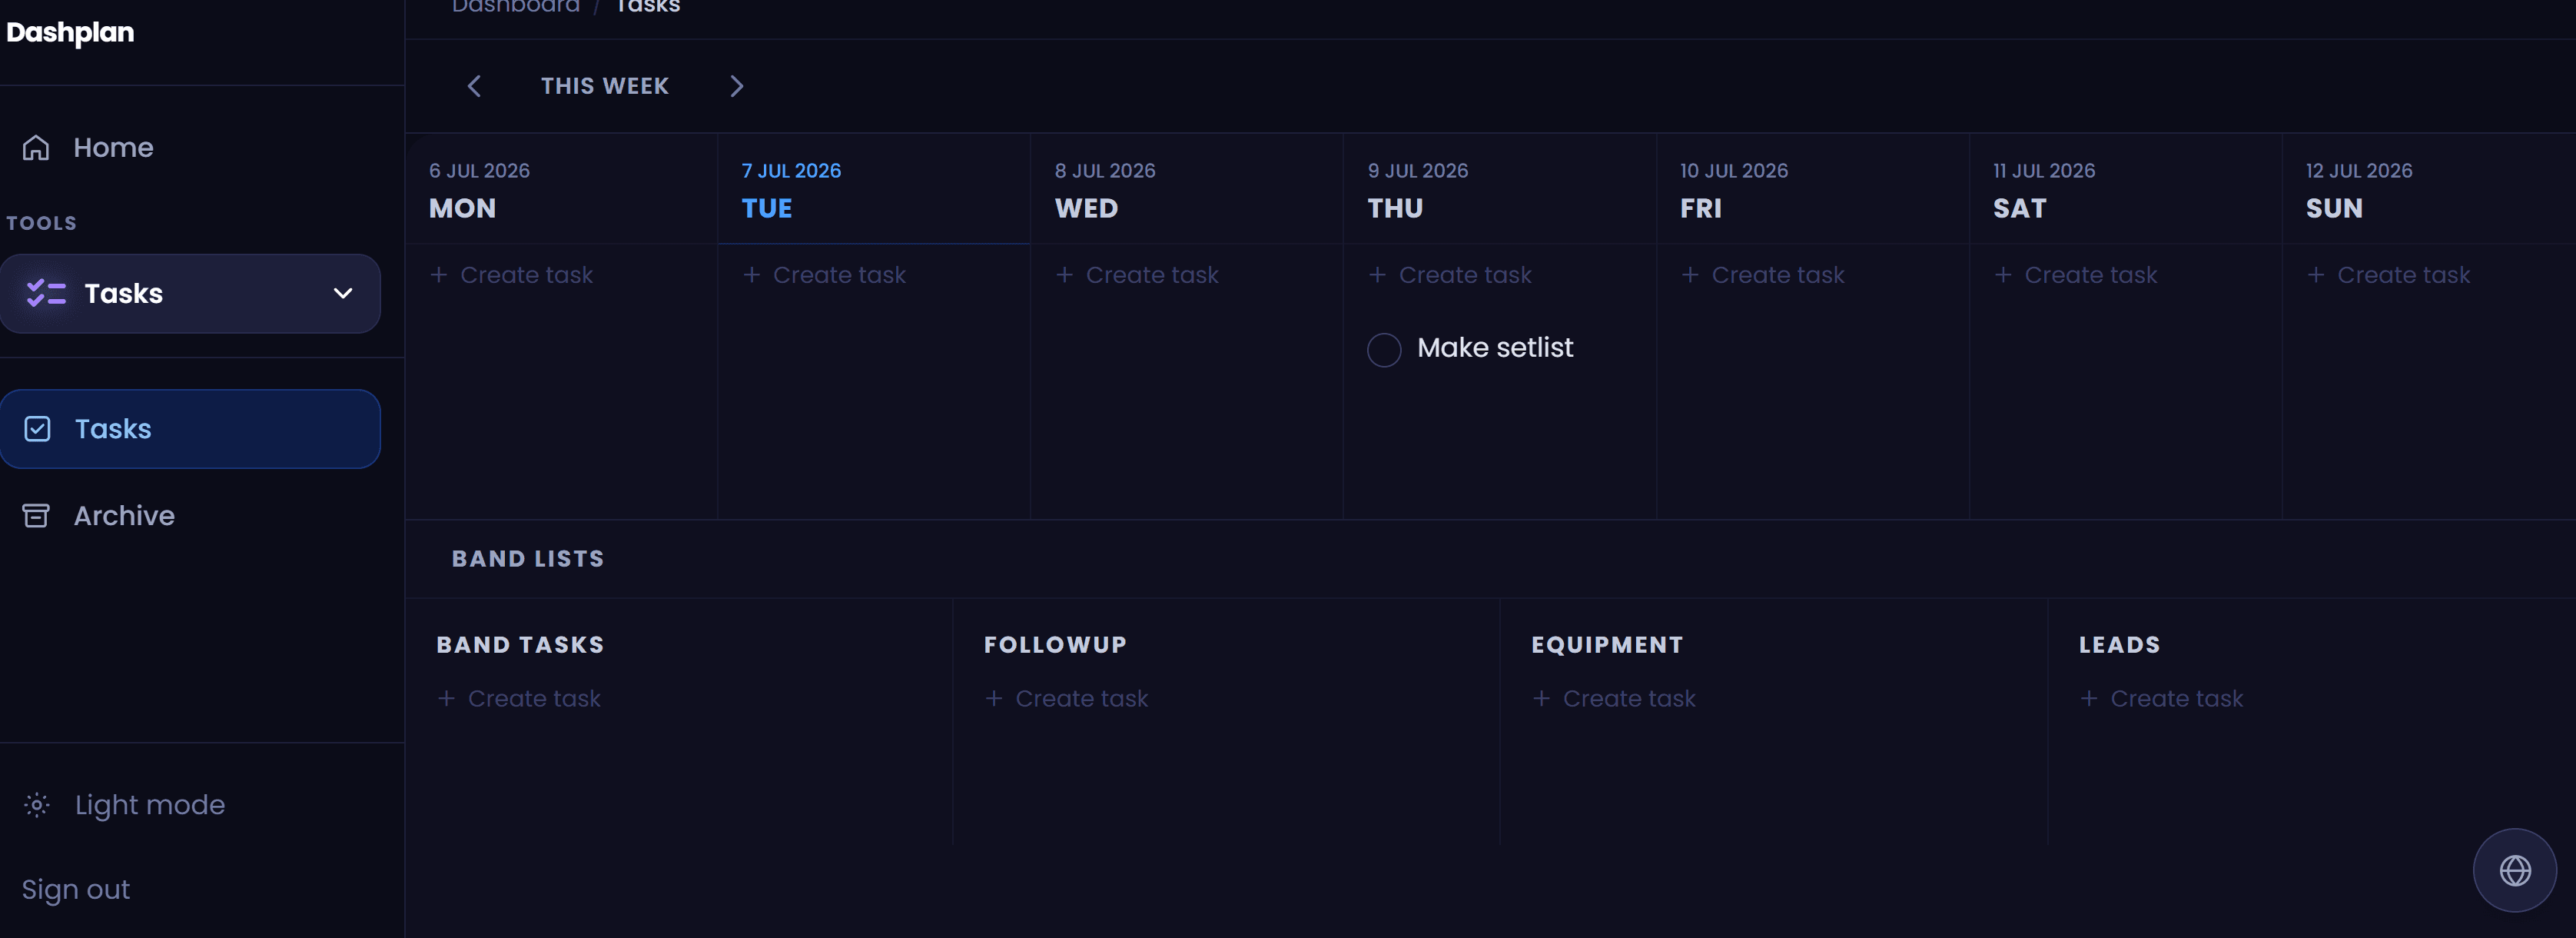Click the FOLLOWUP list title
2576x938 pixels.
[x=1055, y=645]
